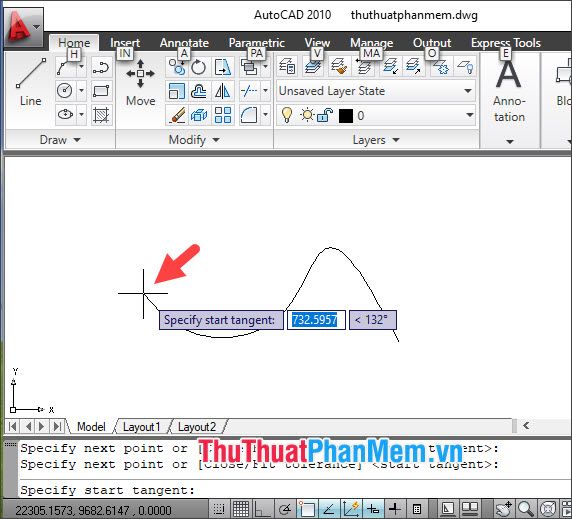Select the Rectangle tool

(101, 91)
